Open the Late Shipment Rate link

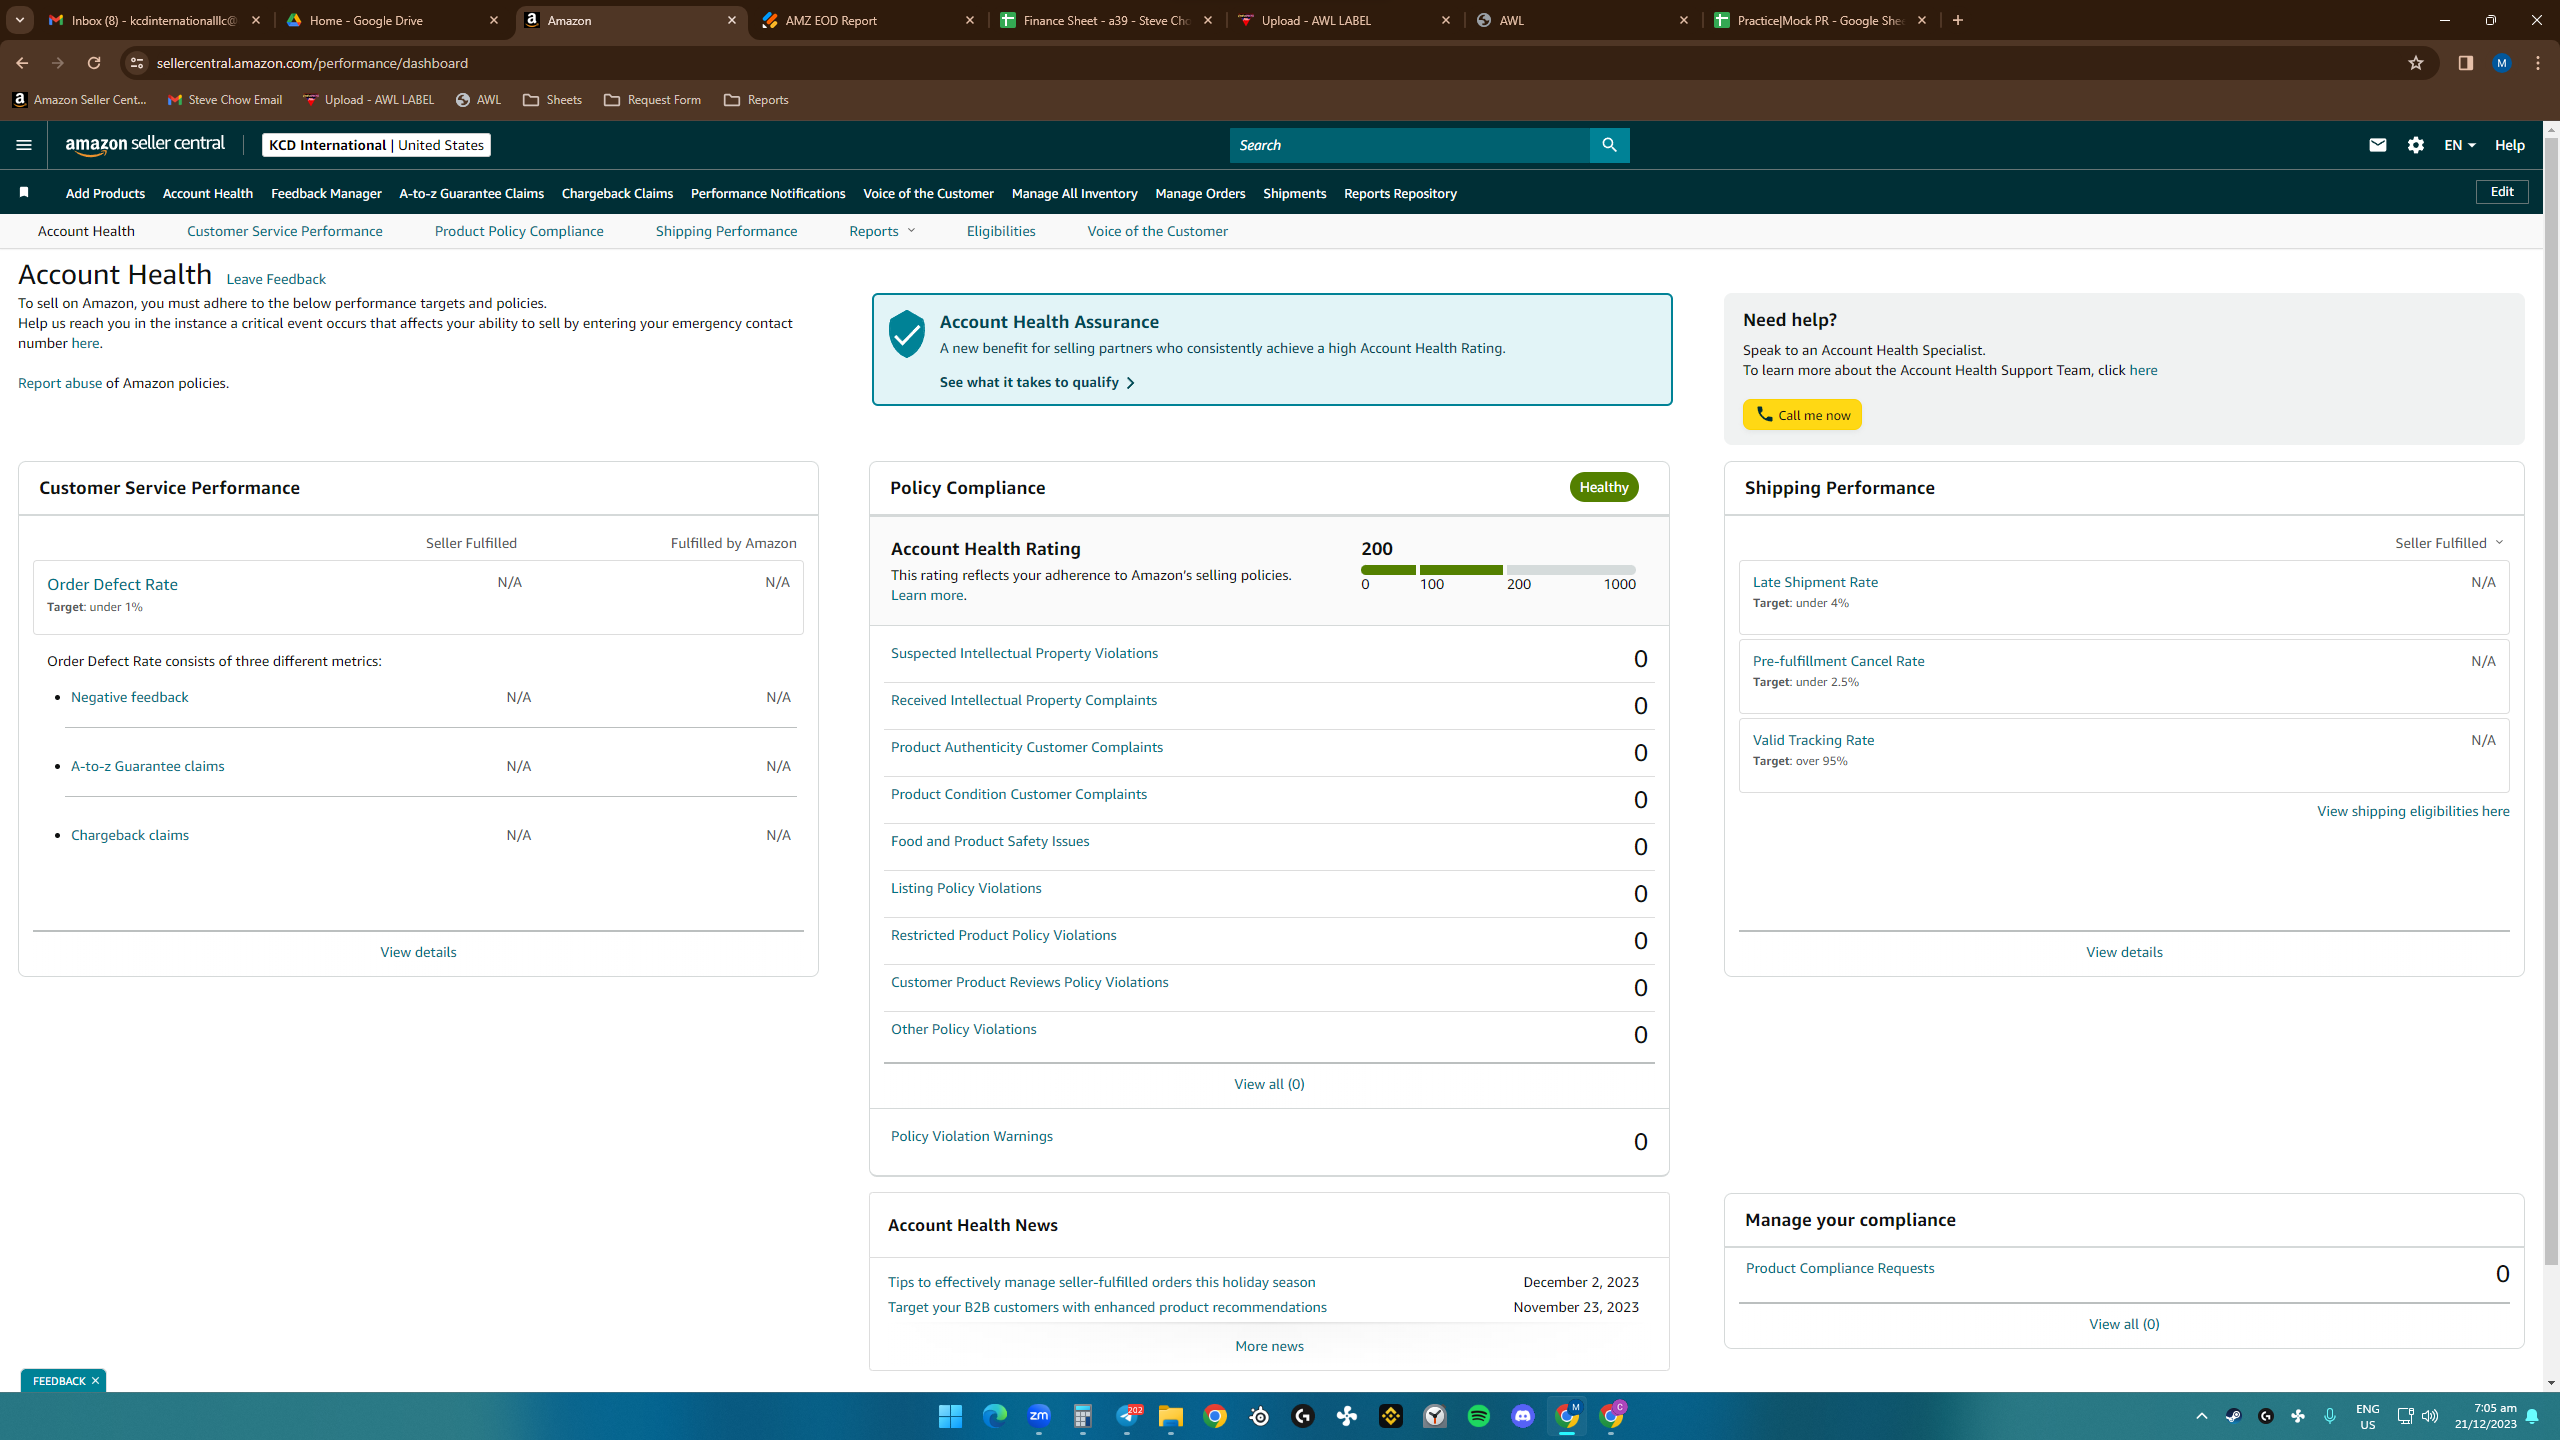pyautogui.click(x=1815, y=582)
